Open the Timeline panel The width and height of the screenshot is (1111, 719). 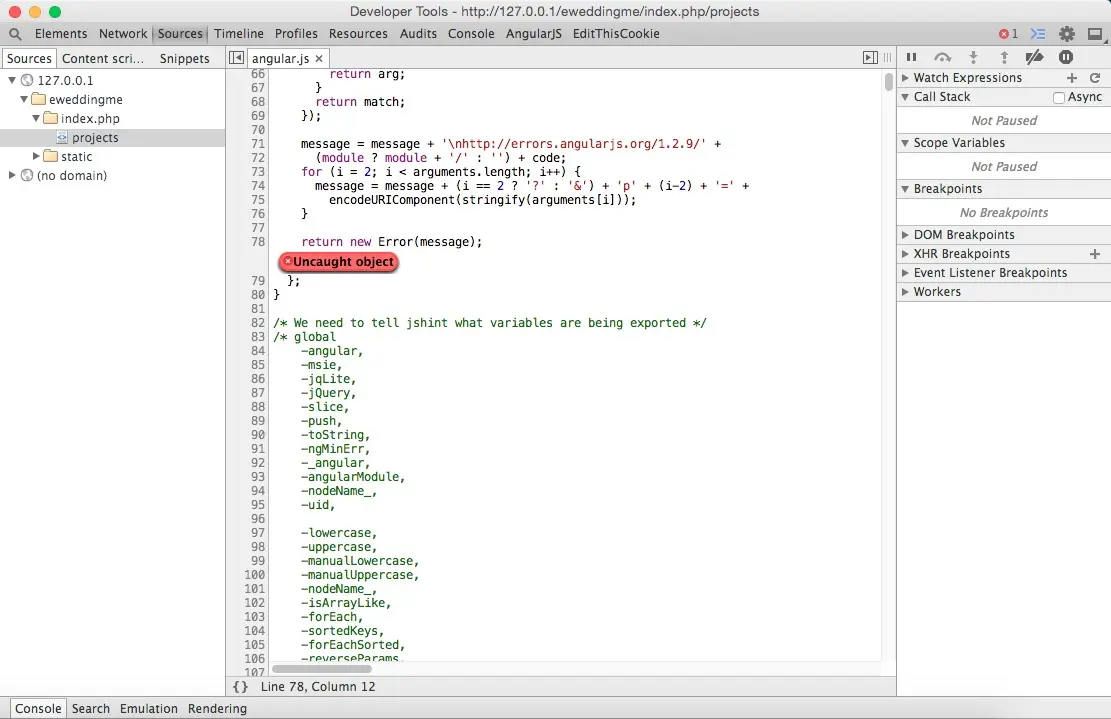pos(239,34)
